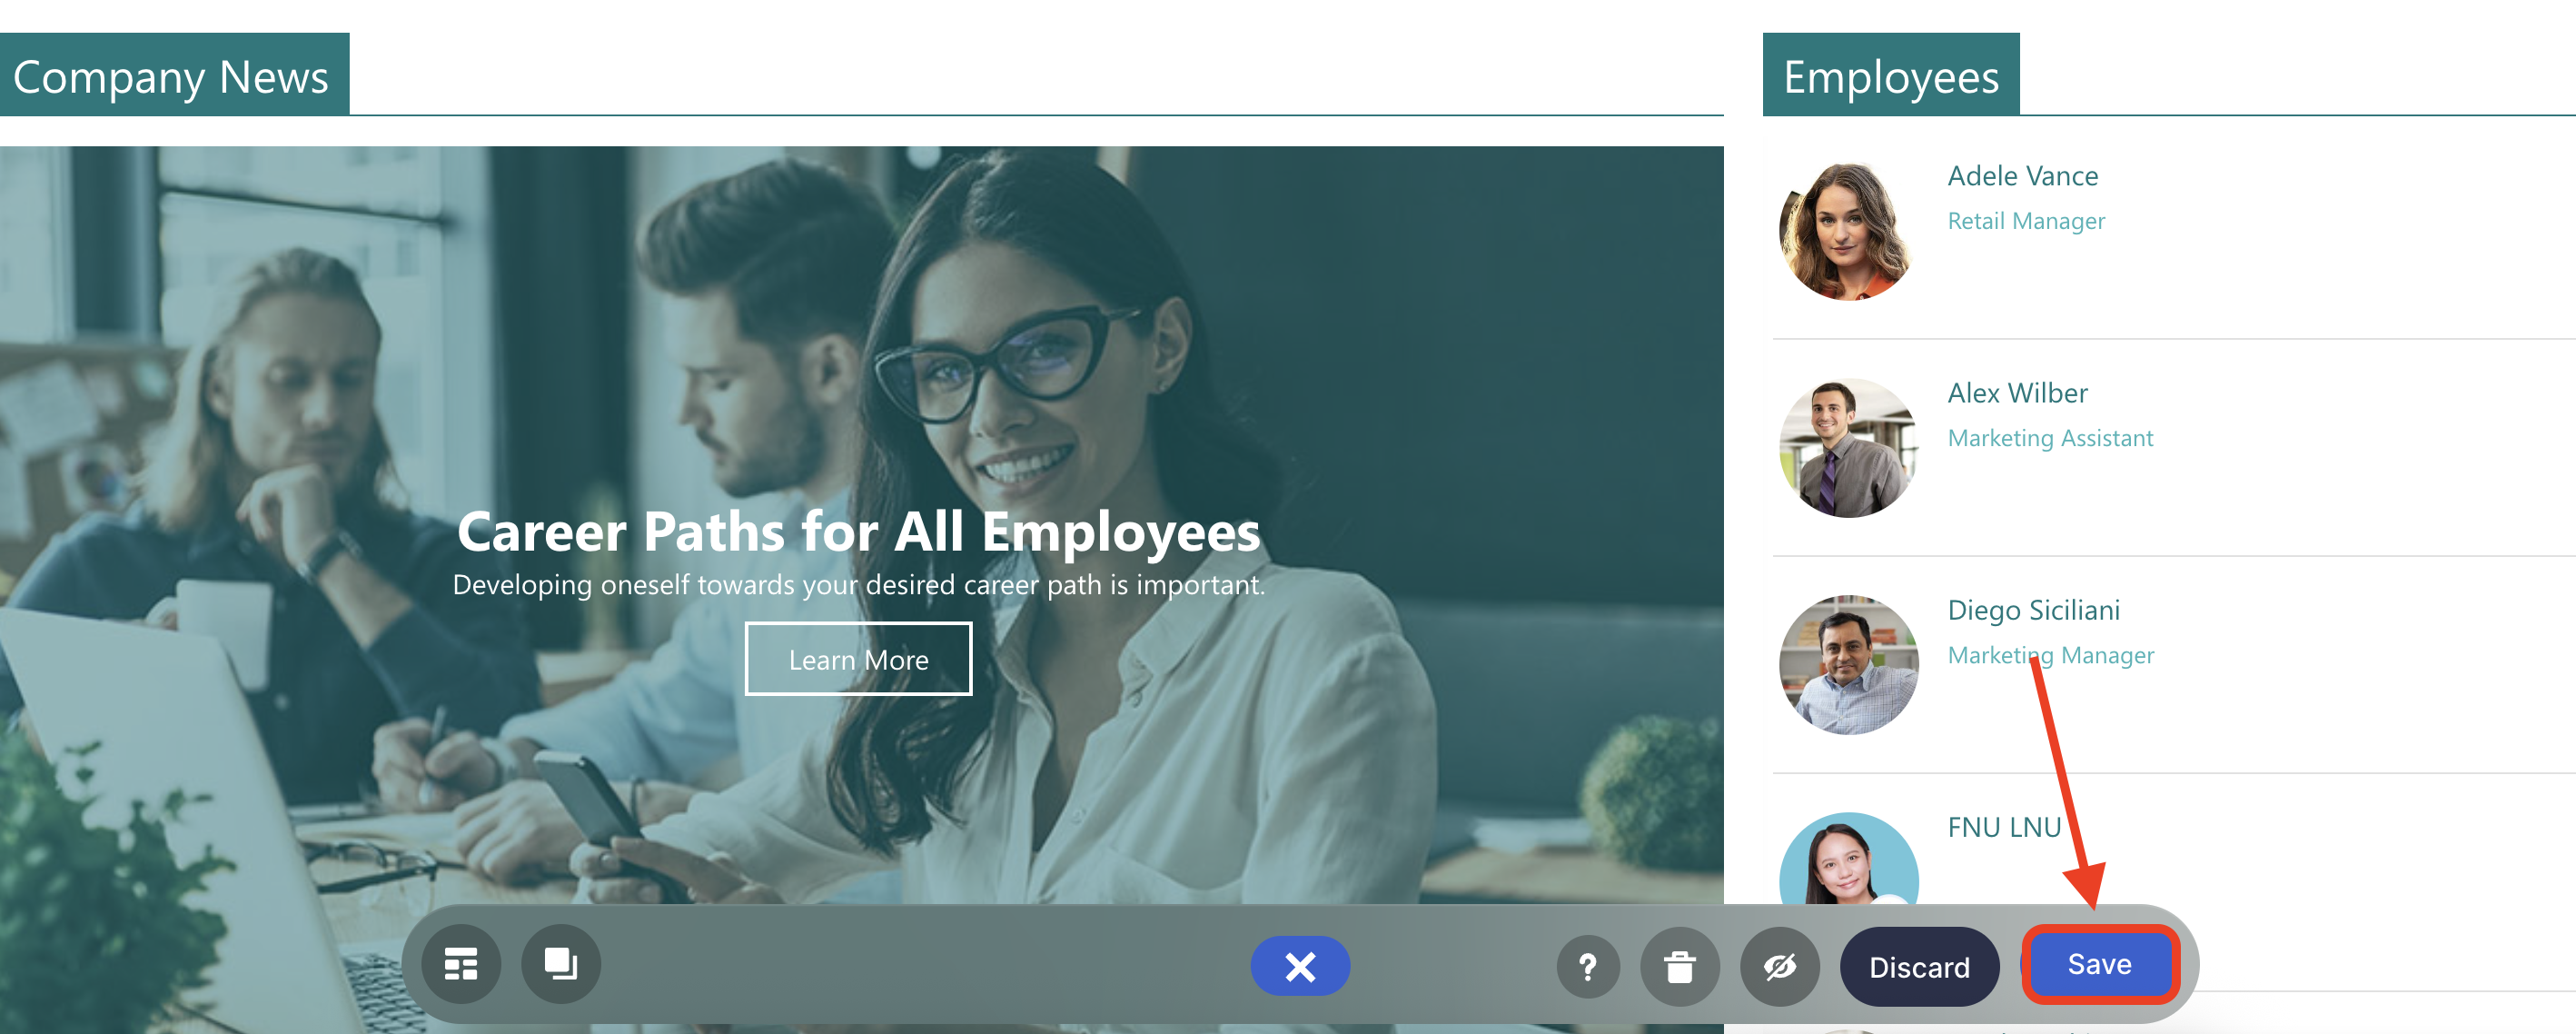The image size is (2576, 1034).
Task: Save the page changes
Action: pyautogui.click(x=2100, y=964)
